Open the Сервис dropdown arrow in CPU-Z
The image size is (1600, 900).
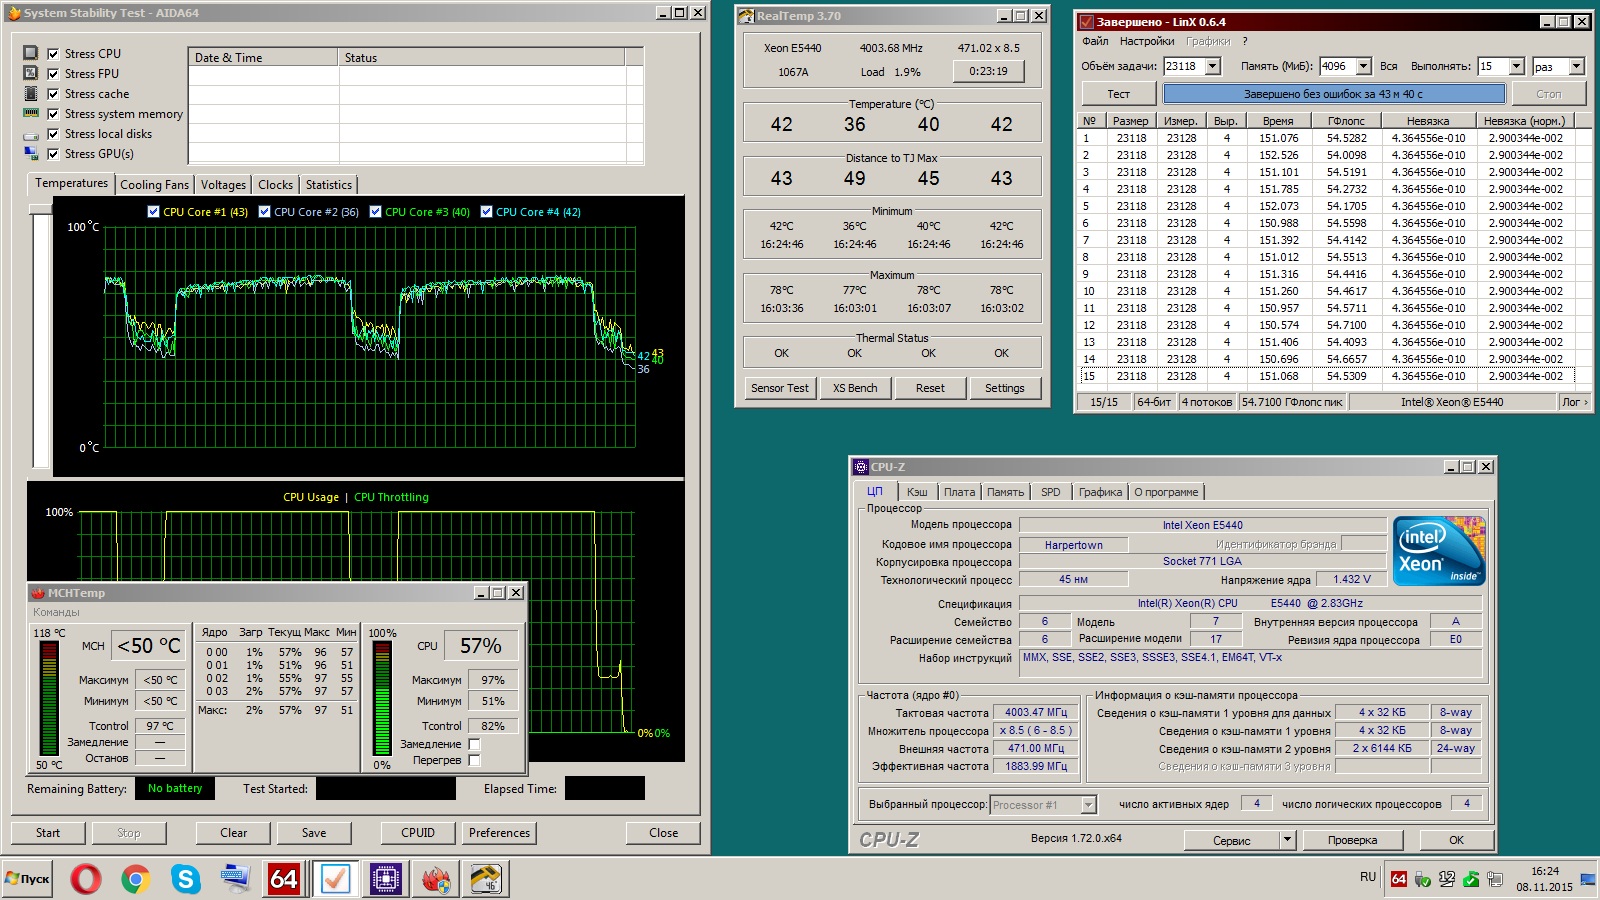(1287, 840)
